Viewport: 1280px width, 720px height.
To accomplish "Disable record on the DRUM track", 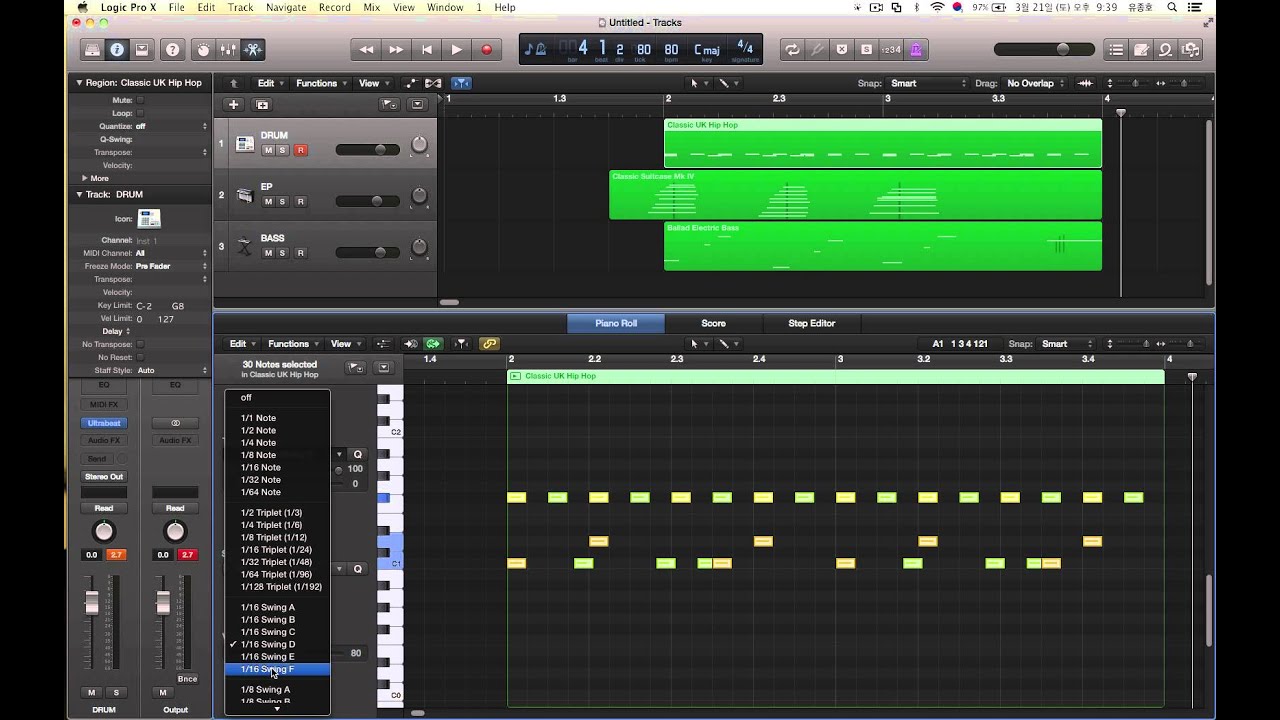I will click(300, 150).
